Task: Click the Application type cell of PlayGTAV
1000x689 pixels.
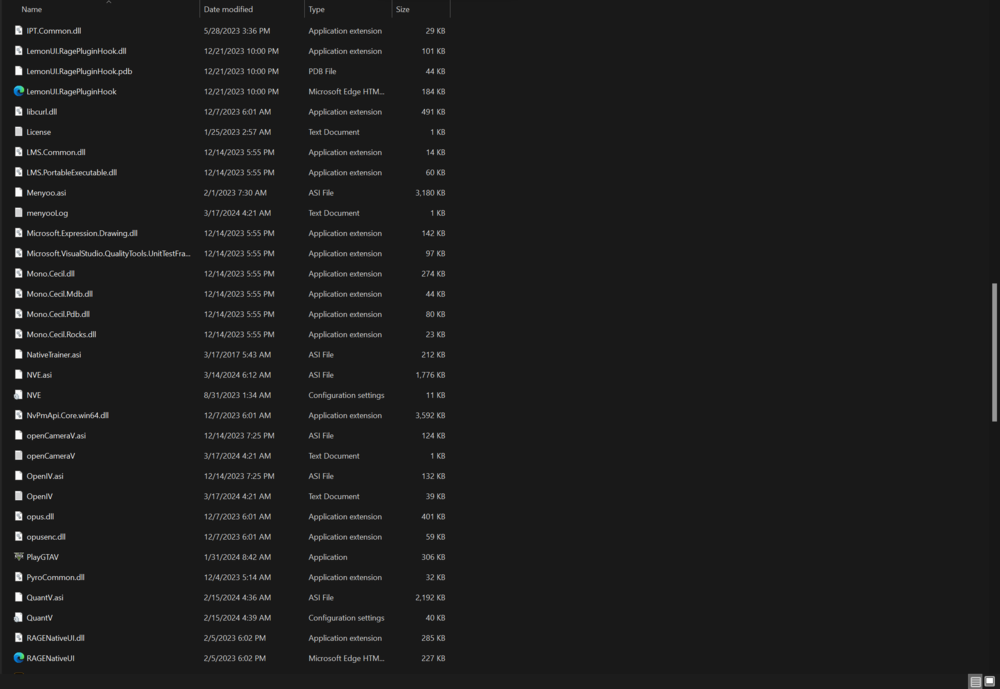Action: (x=328, y=557)
